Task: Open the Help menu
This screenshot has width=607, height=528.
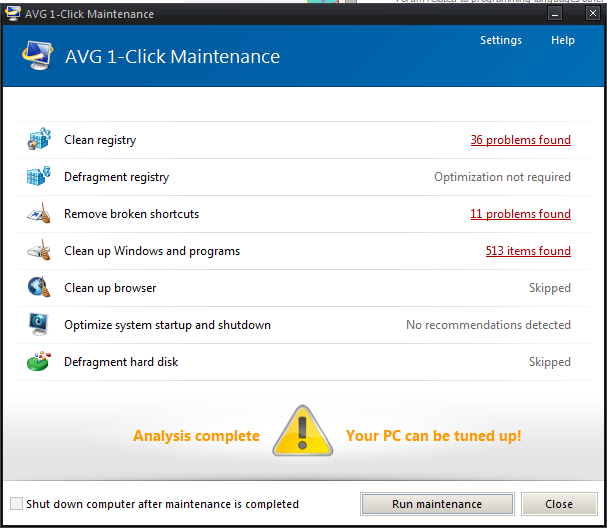Action: coord(563,40)
